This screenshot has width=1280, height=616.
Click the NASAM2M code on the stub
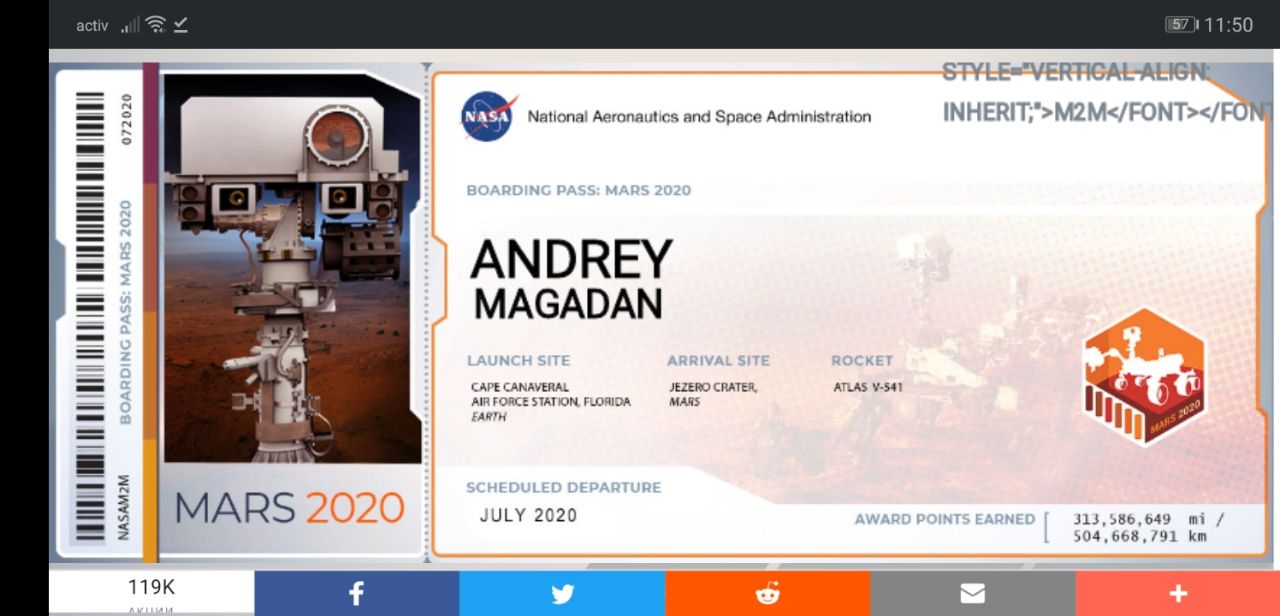point(124,507)
